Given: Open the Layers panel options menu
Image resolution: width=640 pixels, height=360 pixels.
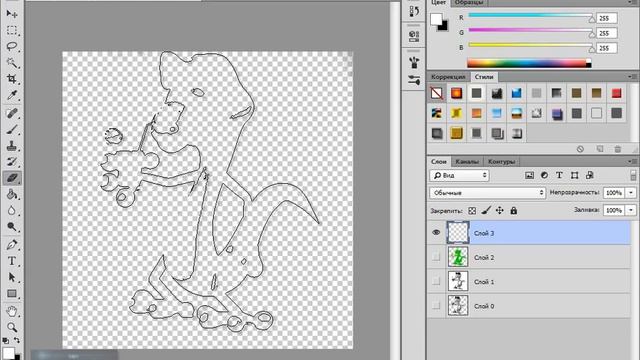Looking at the screenshot, I should point(632,162).
